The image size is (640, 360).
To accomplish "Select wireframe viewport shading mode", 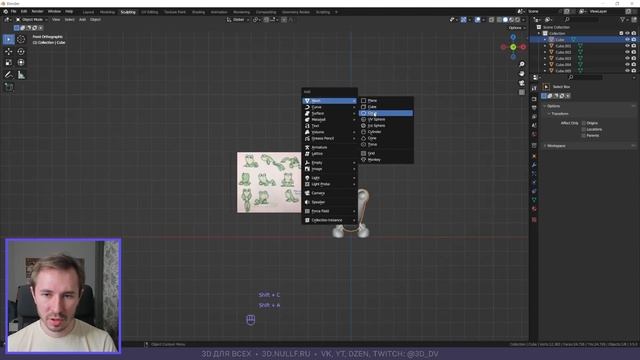I will pos(500,20).
